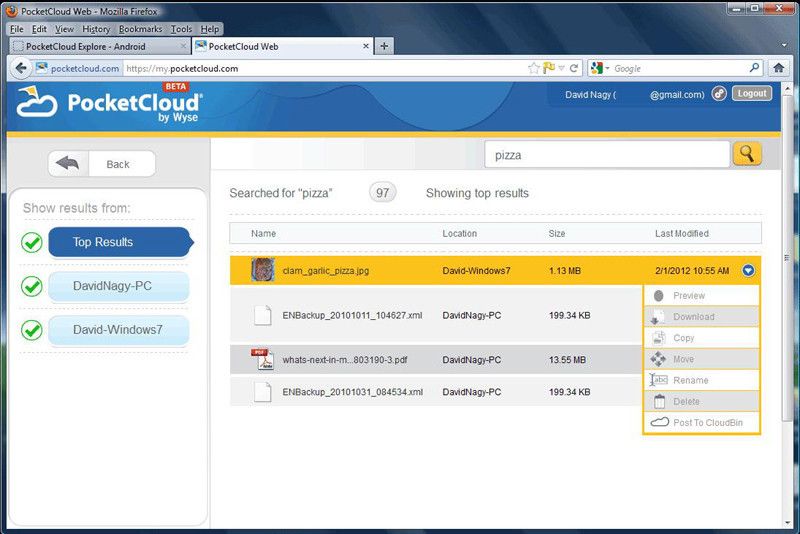800x534 pixels.
Task: Click the Rename abc icon
Action: point(659,380)
